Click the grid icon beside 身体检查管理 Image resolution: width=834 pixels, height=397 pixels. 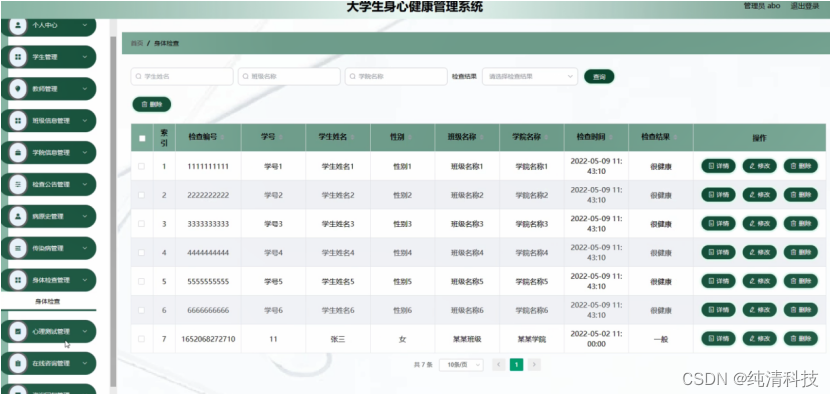point(18,280)
